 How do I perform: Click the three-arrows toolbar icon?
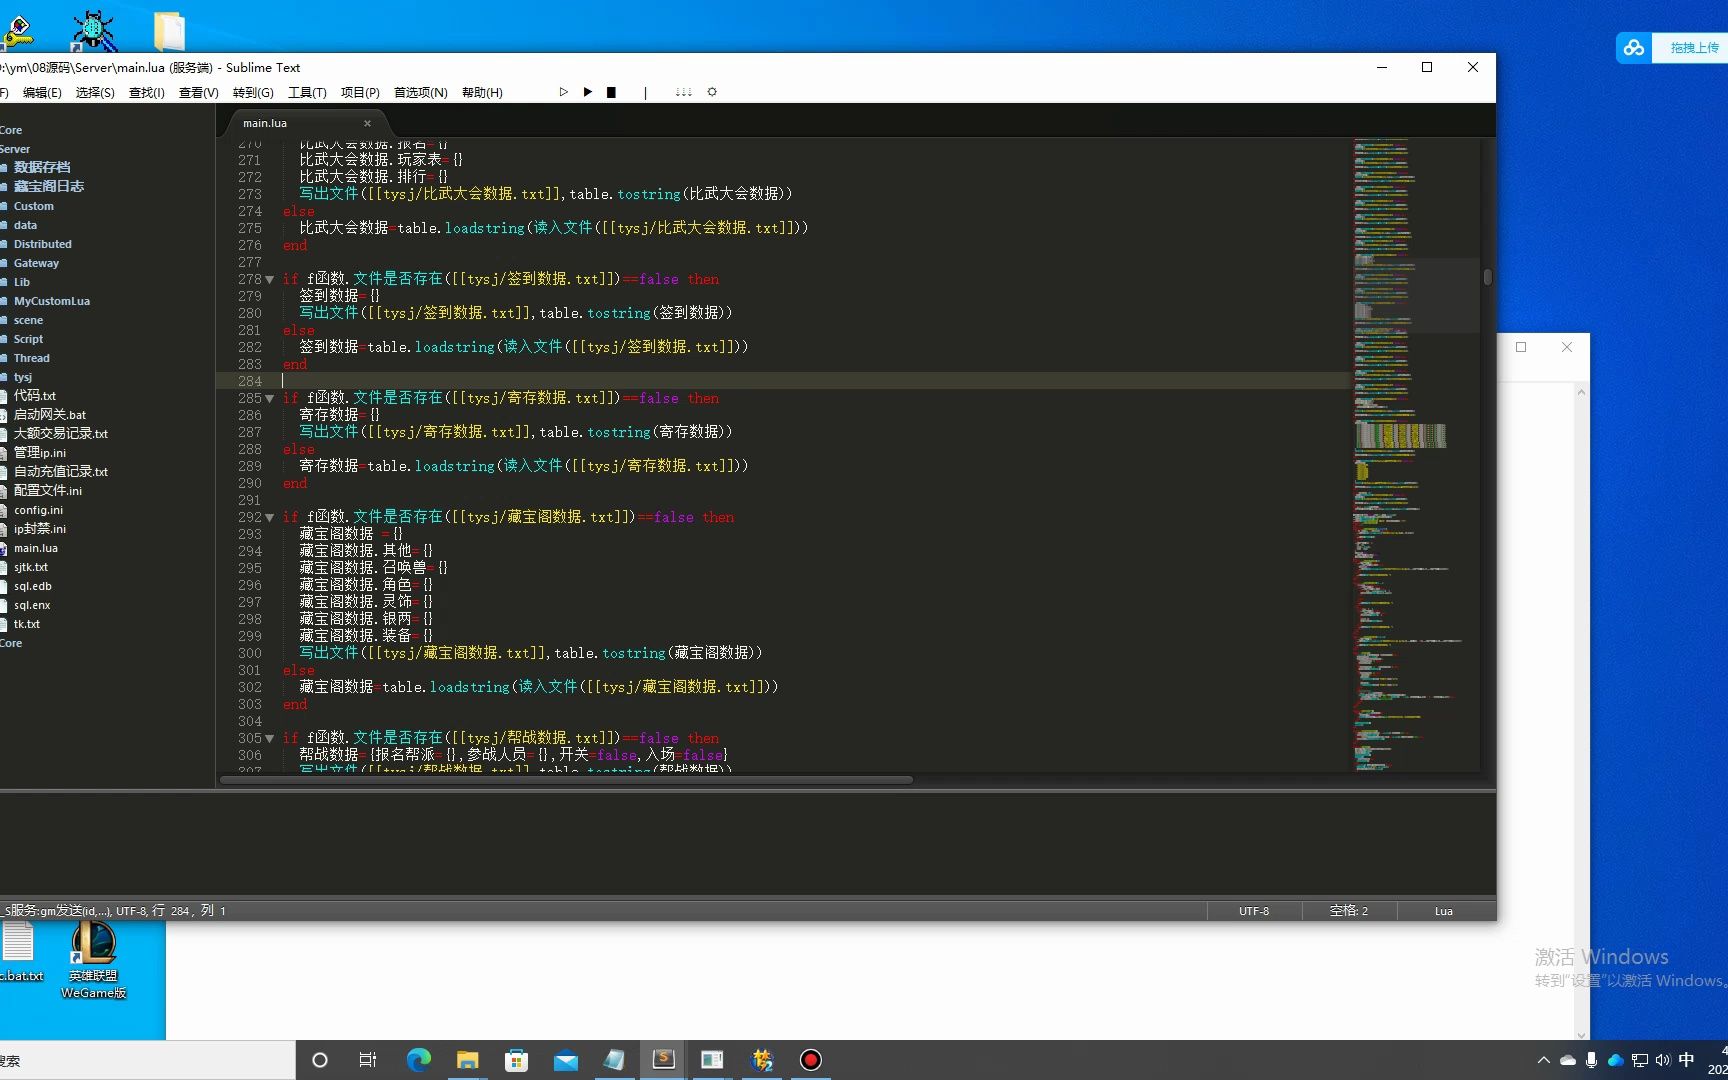coord(684,92)
